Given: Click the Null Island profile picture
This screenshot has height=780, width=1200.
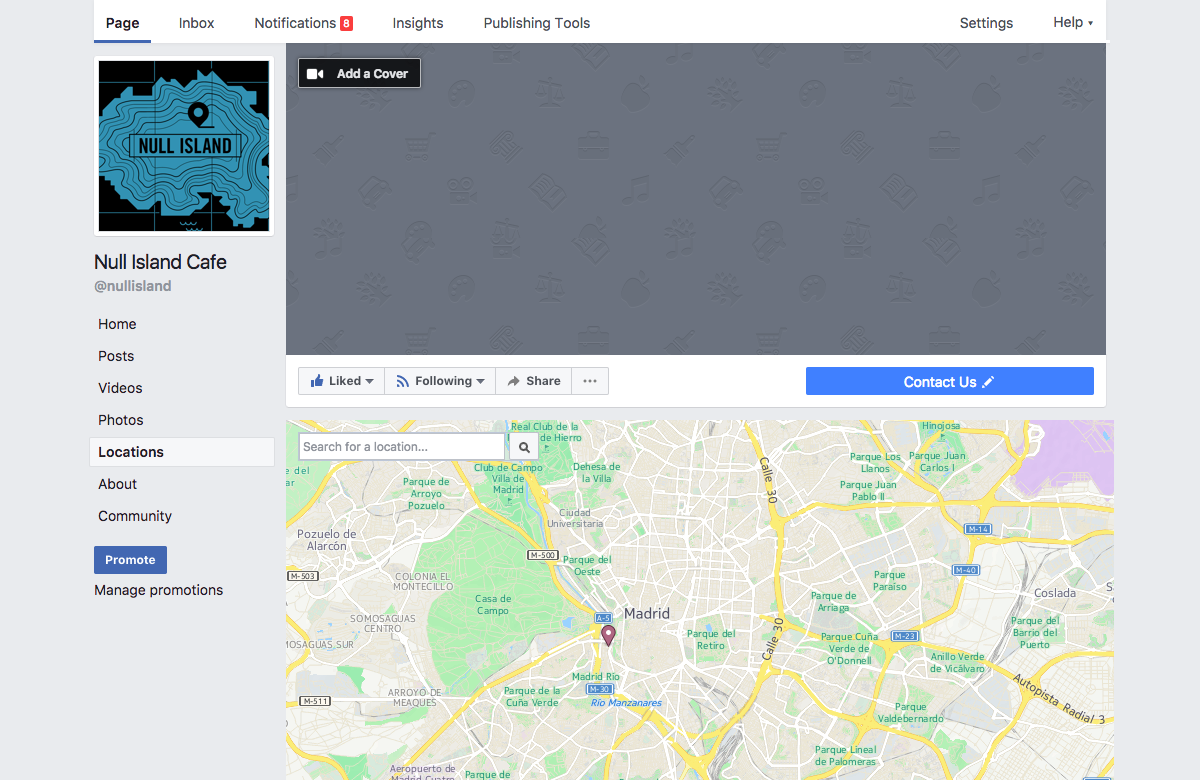Looking at the screenshot, I should coord(184,146).
